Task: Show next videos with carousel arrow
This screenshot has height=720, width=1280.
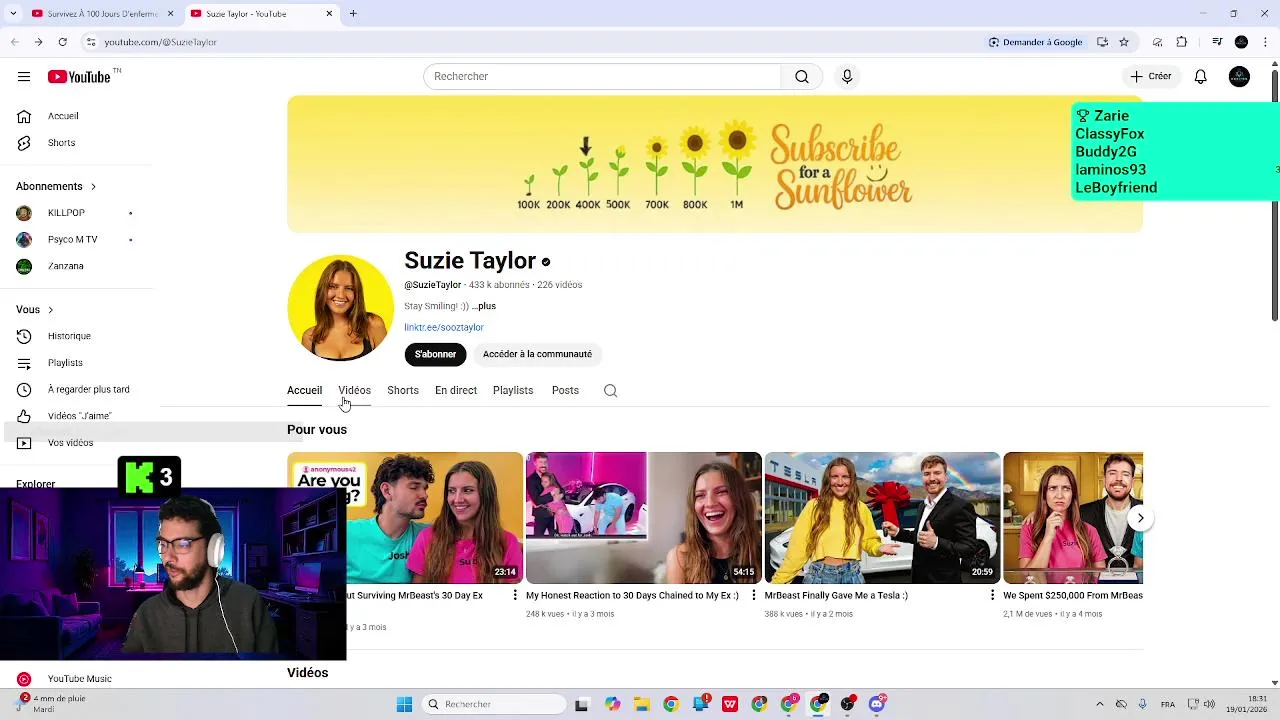Action: click(x=1140, y=518)
